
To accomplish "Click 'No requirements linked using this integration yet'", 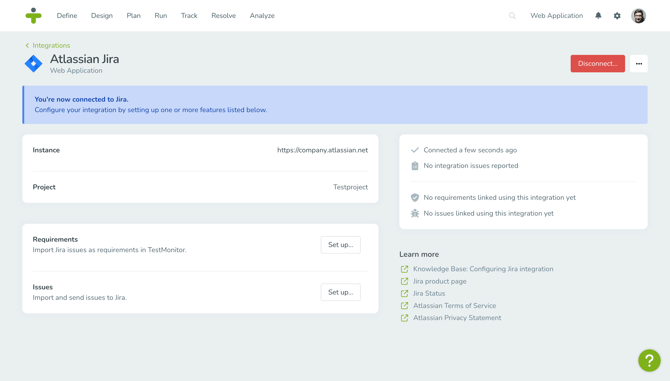I will (x=500, y=197).
